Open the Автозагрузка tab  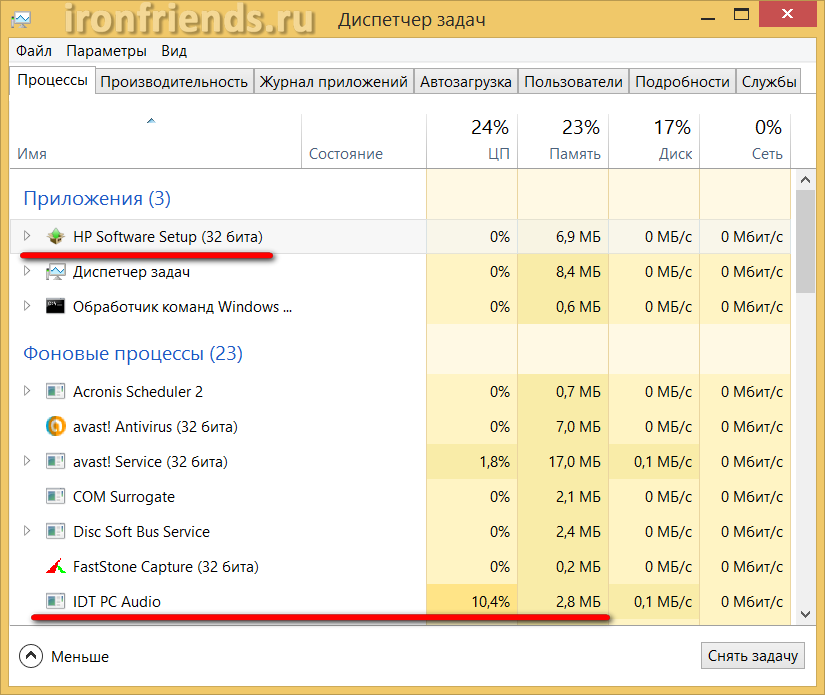pos(466,82)
